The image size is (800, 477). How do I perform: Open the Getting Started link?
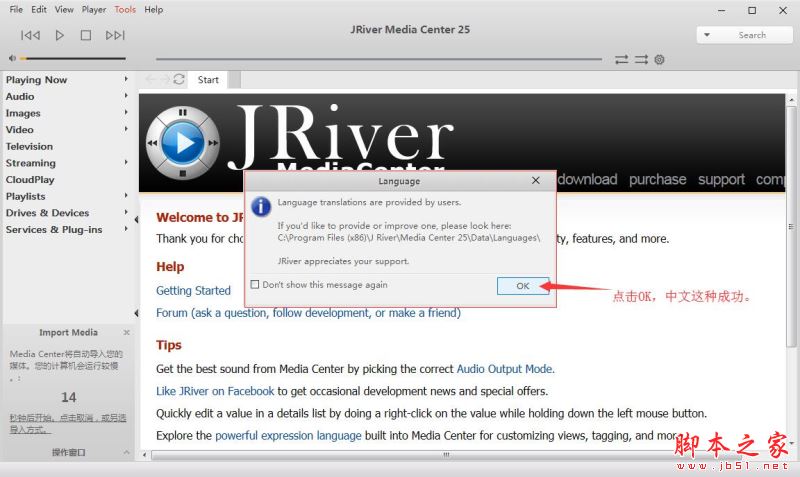pyautogui.click(x=193, y=291)
